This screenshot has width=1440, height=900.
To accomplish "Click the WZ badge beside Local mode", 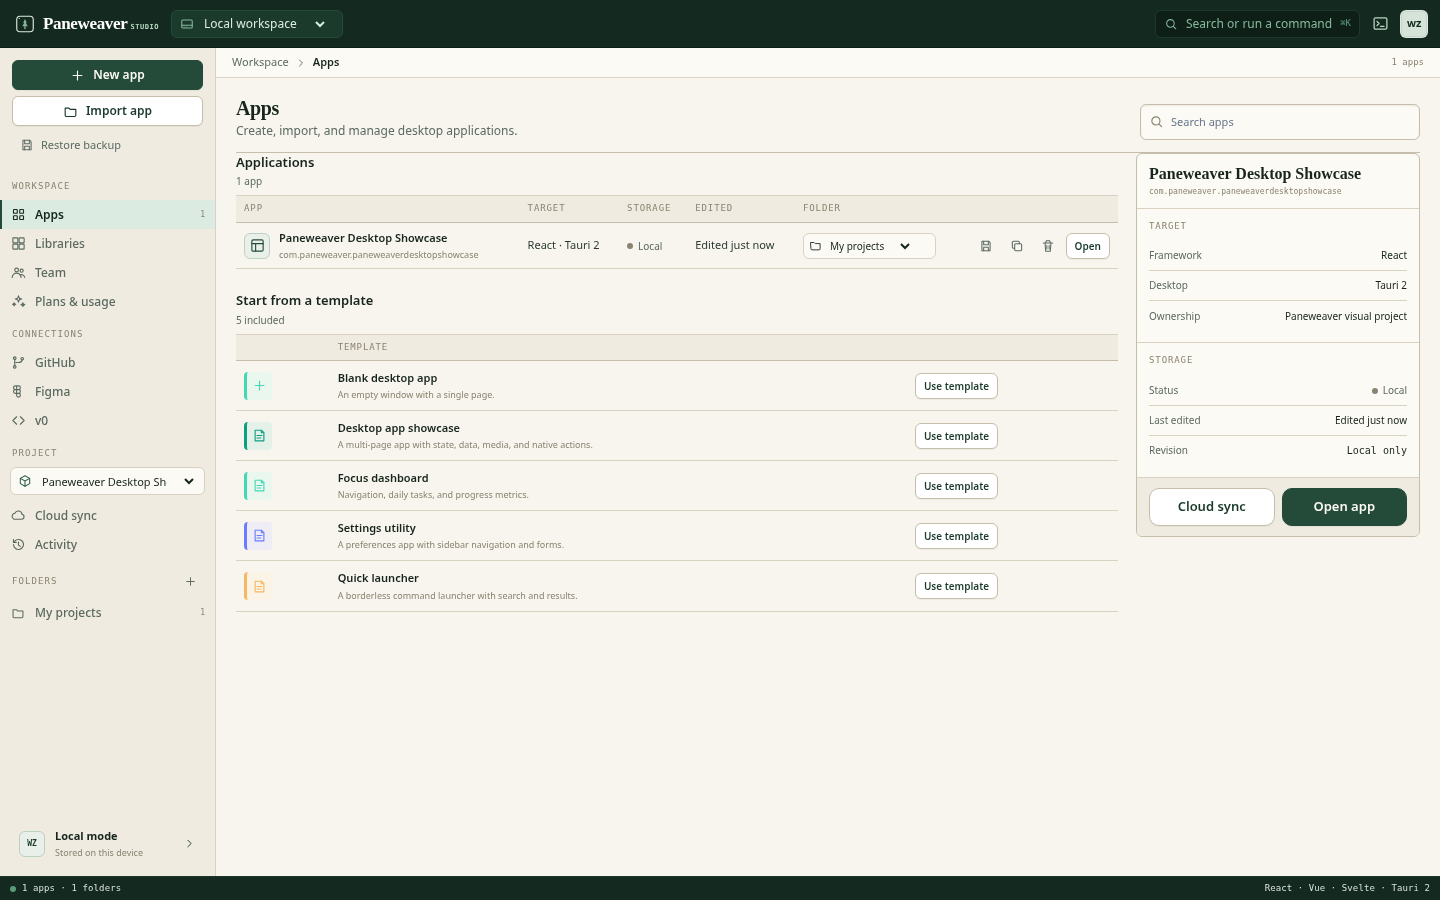I will coord(32,843).
